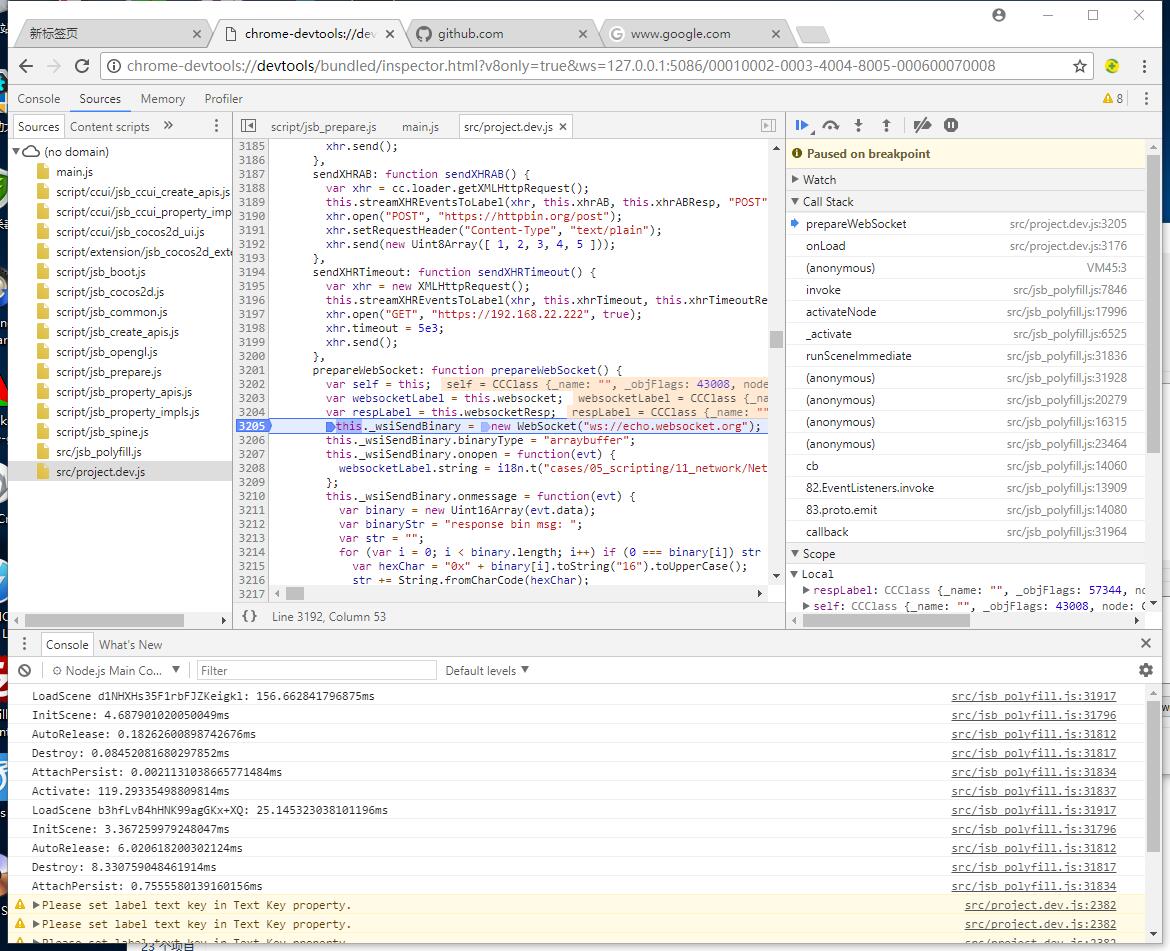Open the main.js editor tab

420,127
